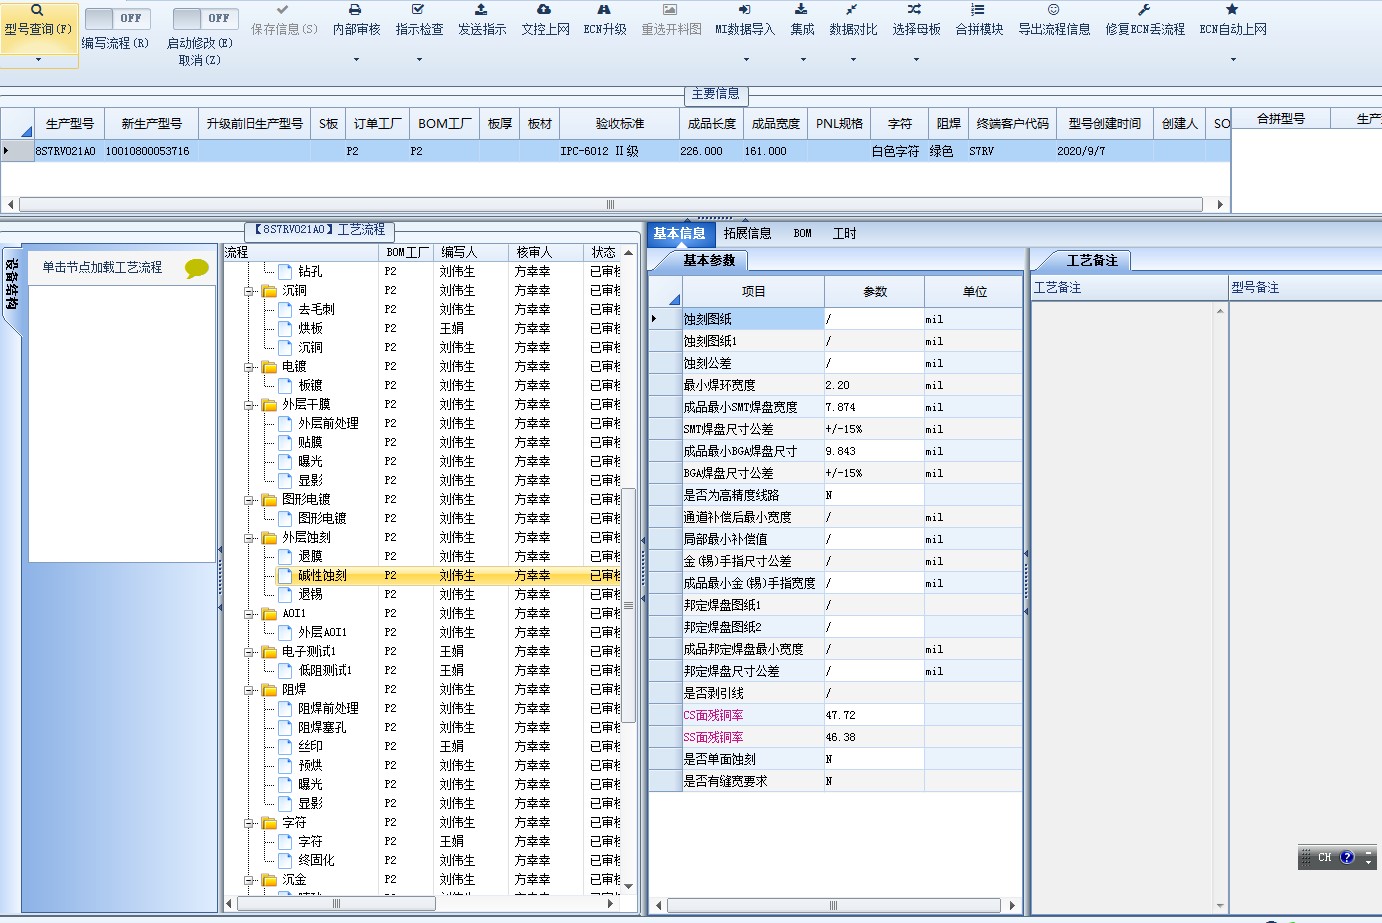Click the SS面残铜率 parameter label
This screenshot has height=923, width=1382.
(x=713, y=737)
